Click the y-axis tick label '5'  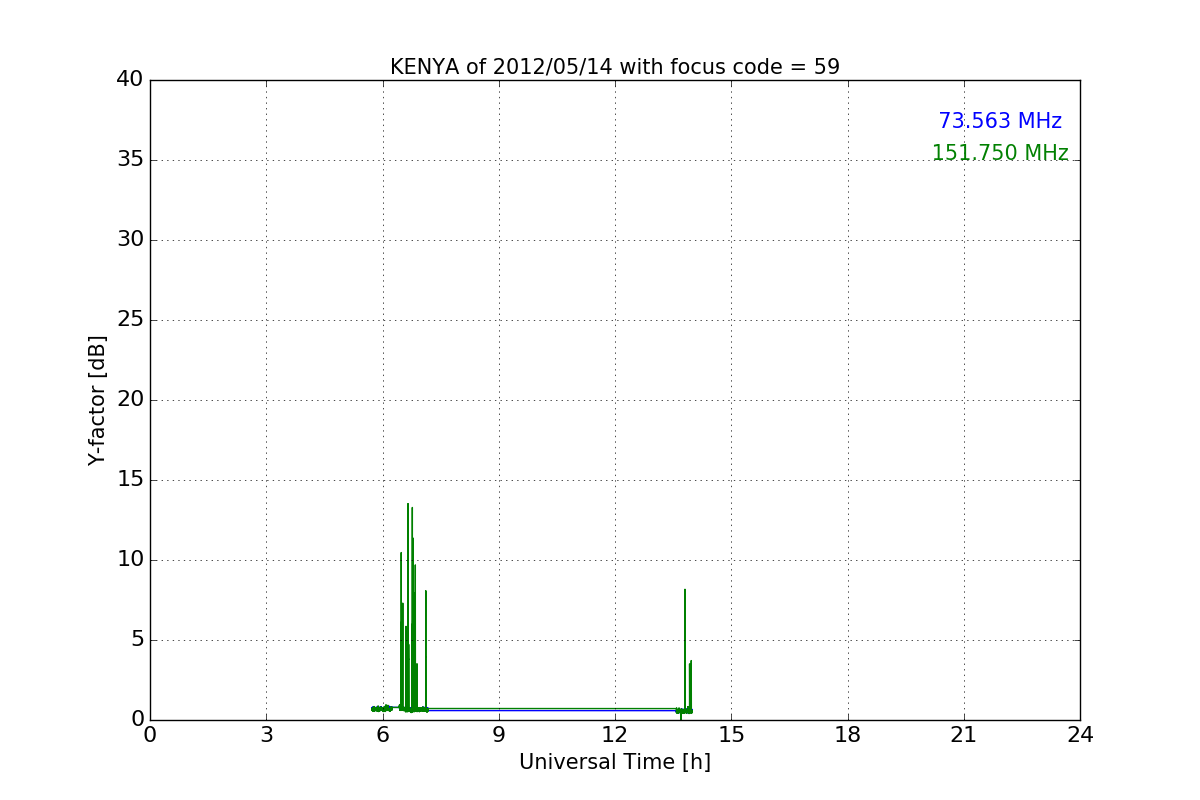point(137,640)
